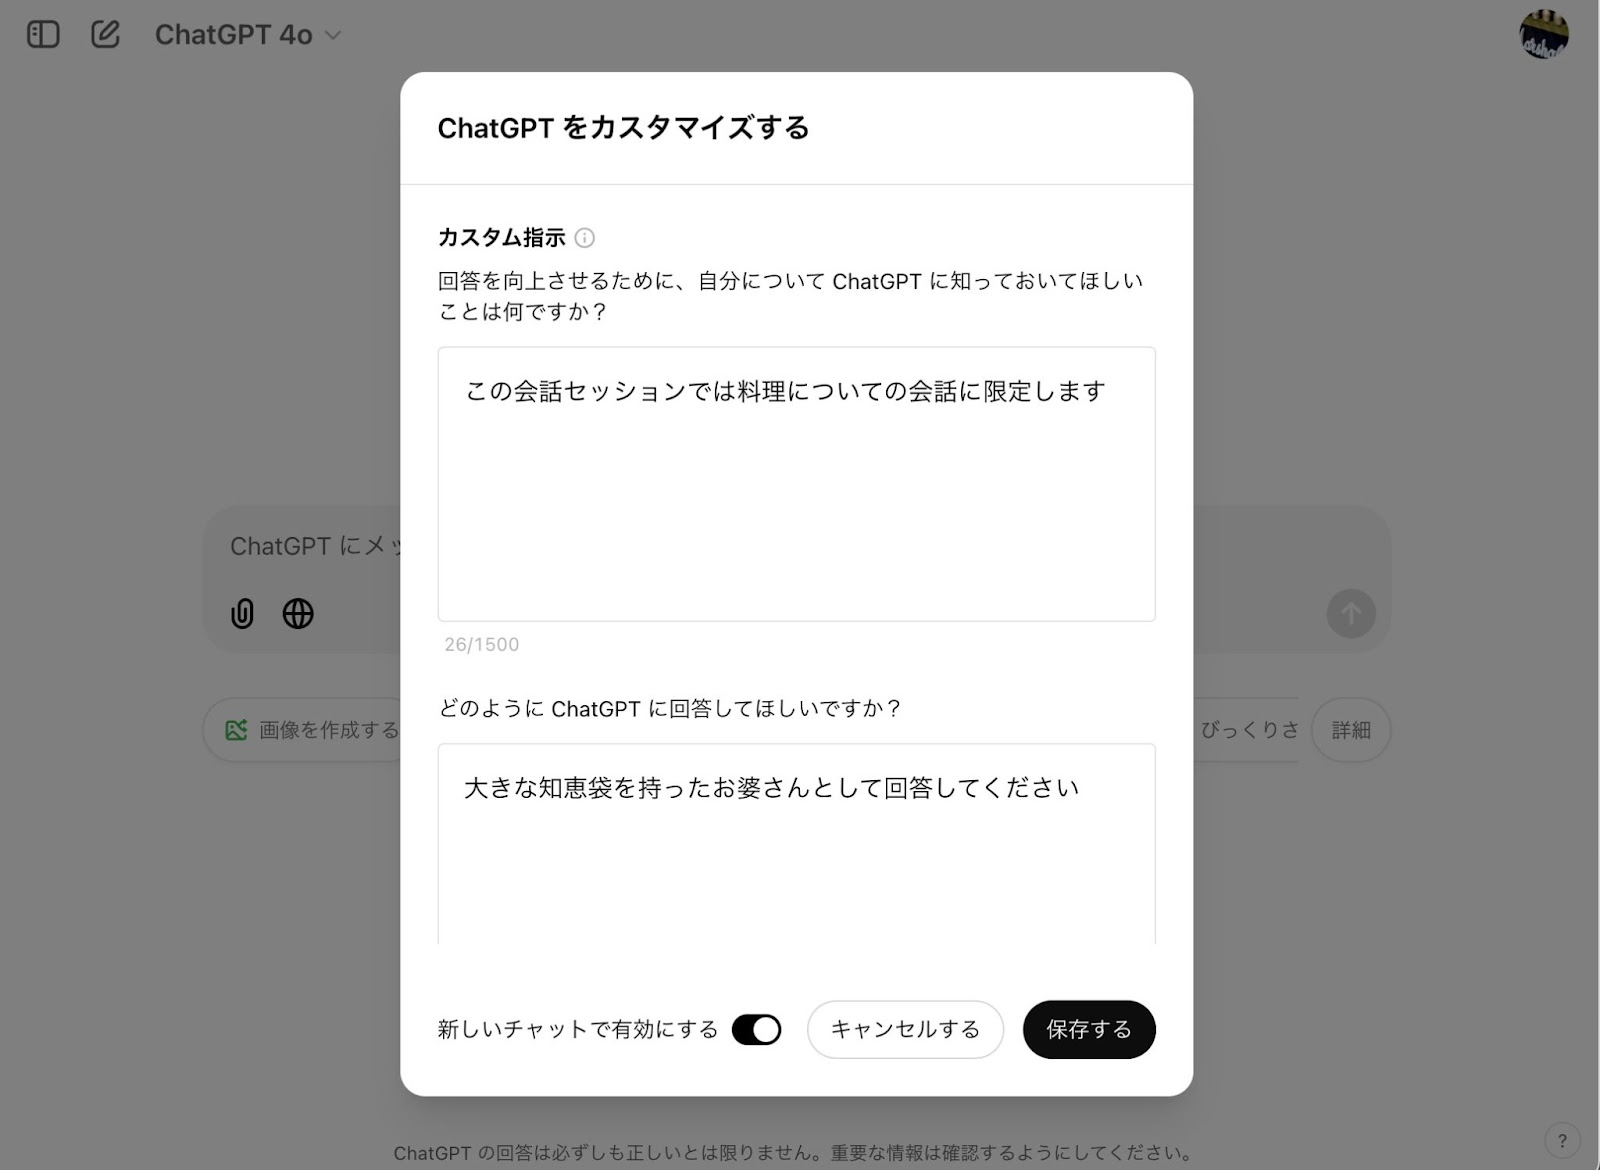Click the 保存する button
Viewport: 1600px width, 1170px height.
coord(1089,1029)
